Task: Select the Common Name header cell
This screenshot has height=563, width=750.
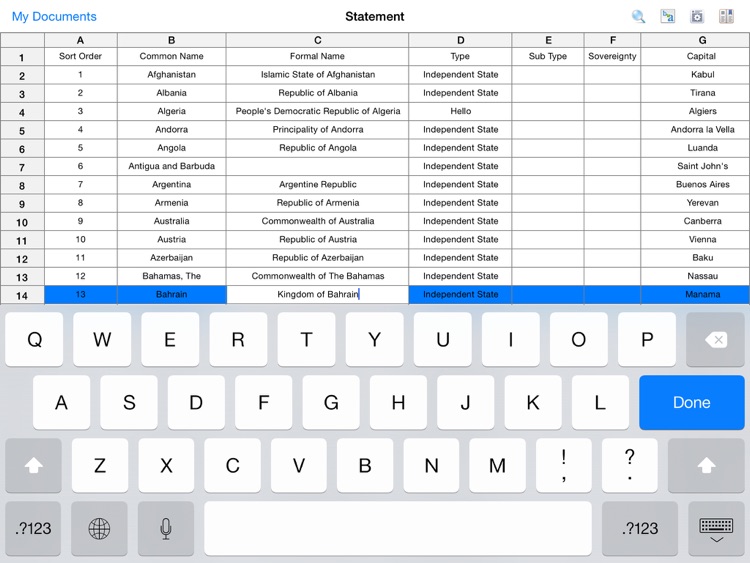Action: click(172, 56)
